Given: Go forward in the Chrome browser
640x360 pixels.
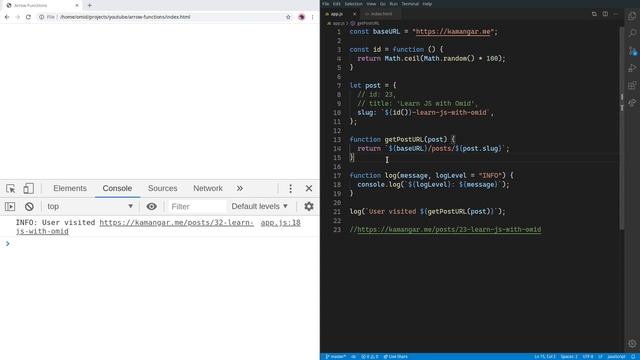Looking at the screenshot, I should click(18, 17).
